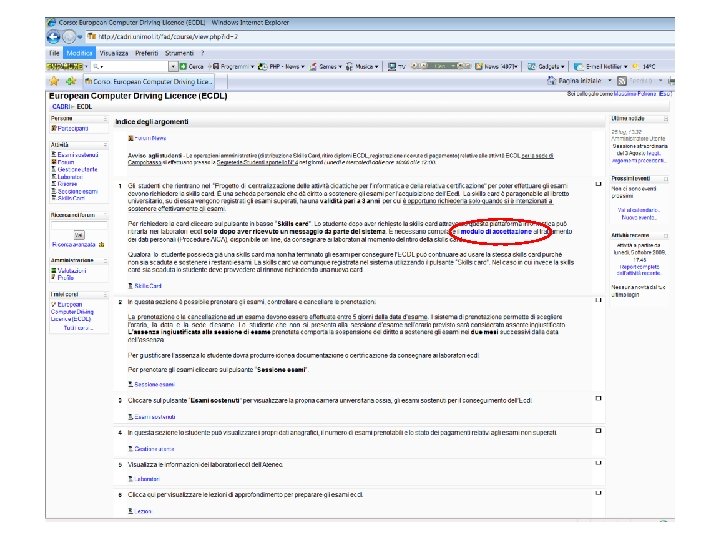This screenshot has width=720, height=540.
Task: Click the RSS feeds toolbar icon
Action: 622,81
